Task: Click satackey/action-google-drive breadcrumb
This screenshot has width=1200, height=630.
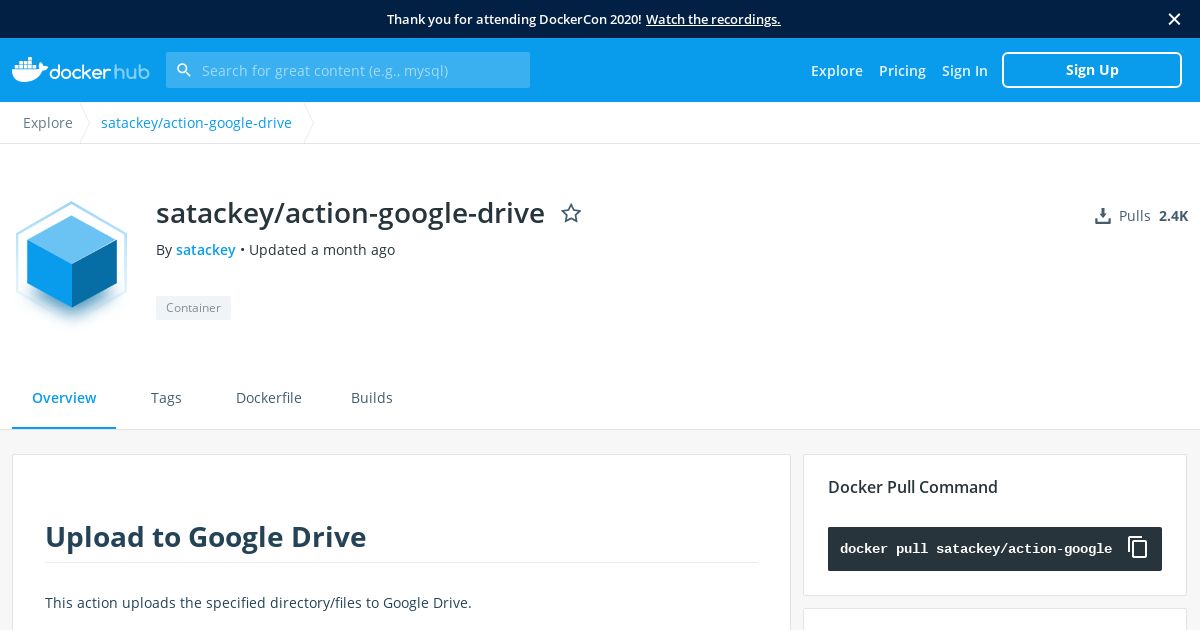Action: click(196, 123)
